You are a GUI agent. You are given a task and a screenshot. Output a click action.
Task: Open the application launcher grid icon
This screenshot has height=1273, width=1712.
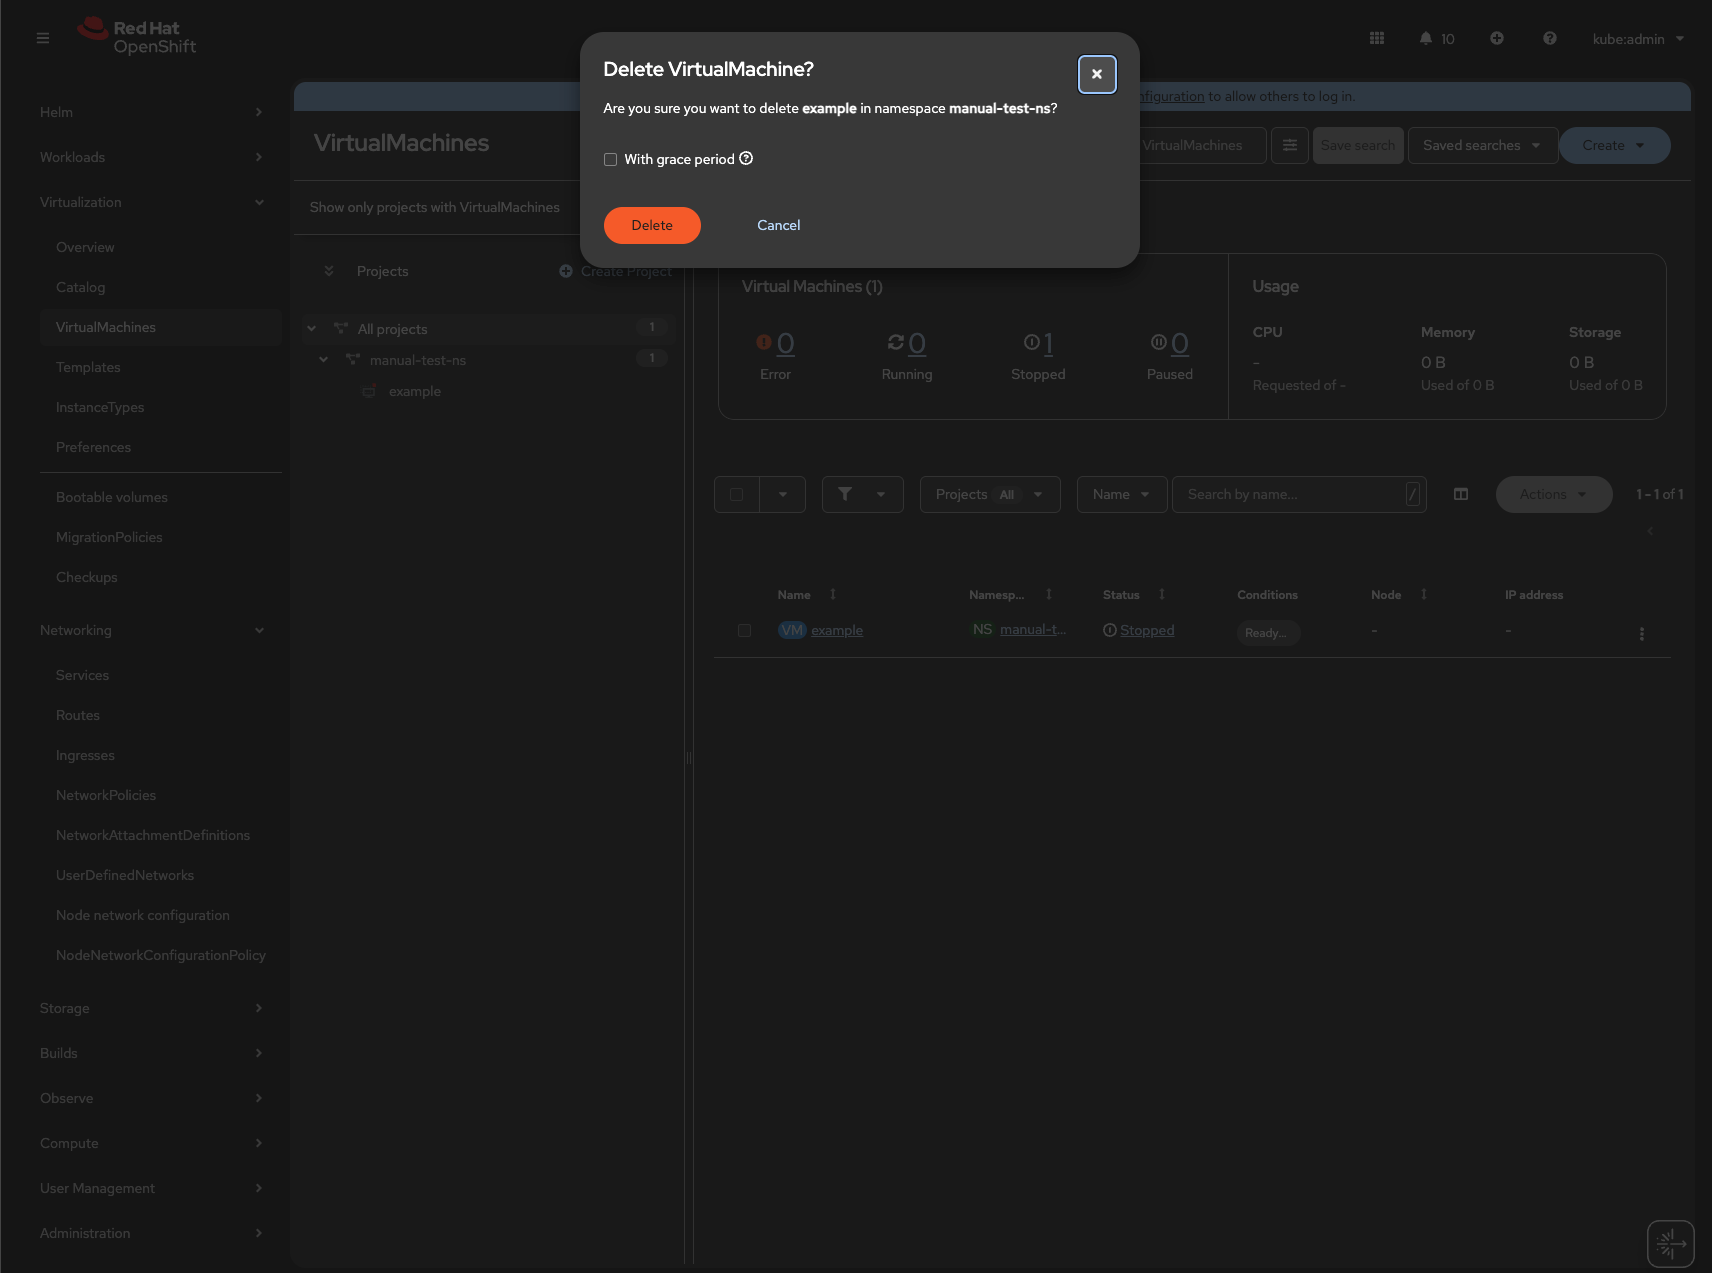pos(1377,38)
